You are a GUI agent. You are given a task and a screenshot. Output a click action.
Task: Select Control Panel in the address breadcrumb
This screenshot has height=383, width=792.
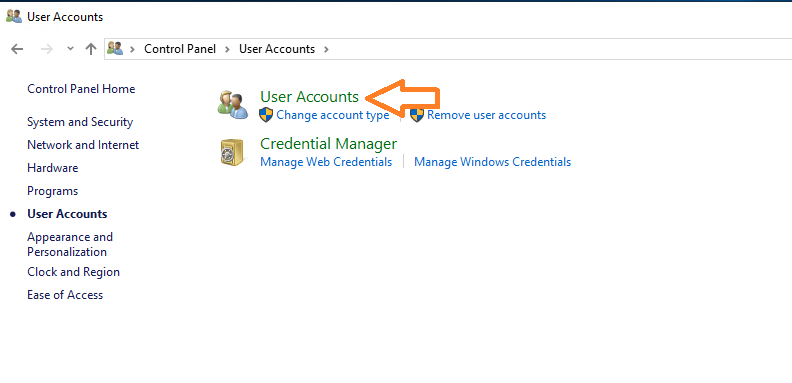(x=180, y=49)
